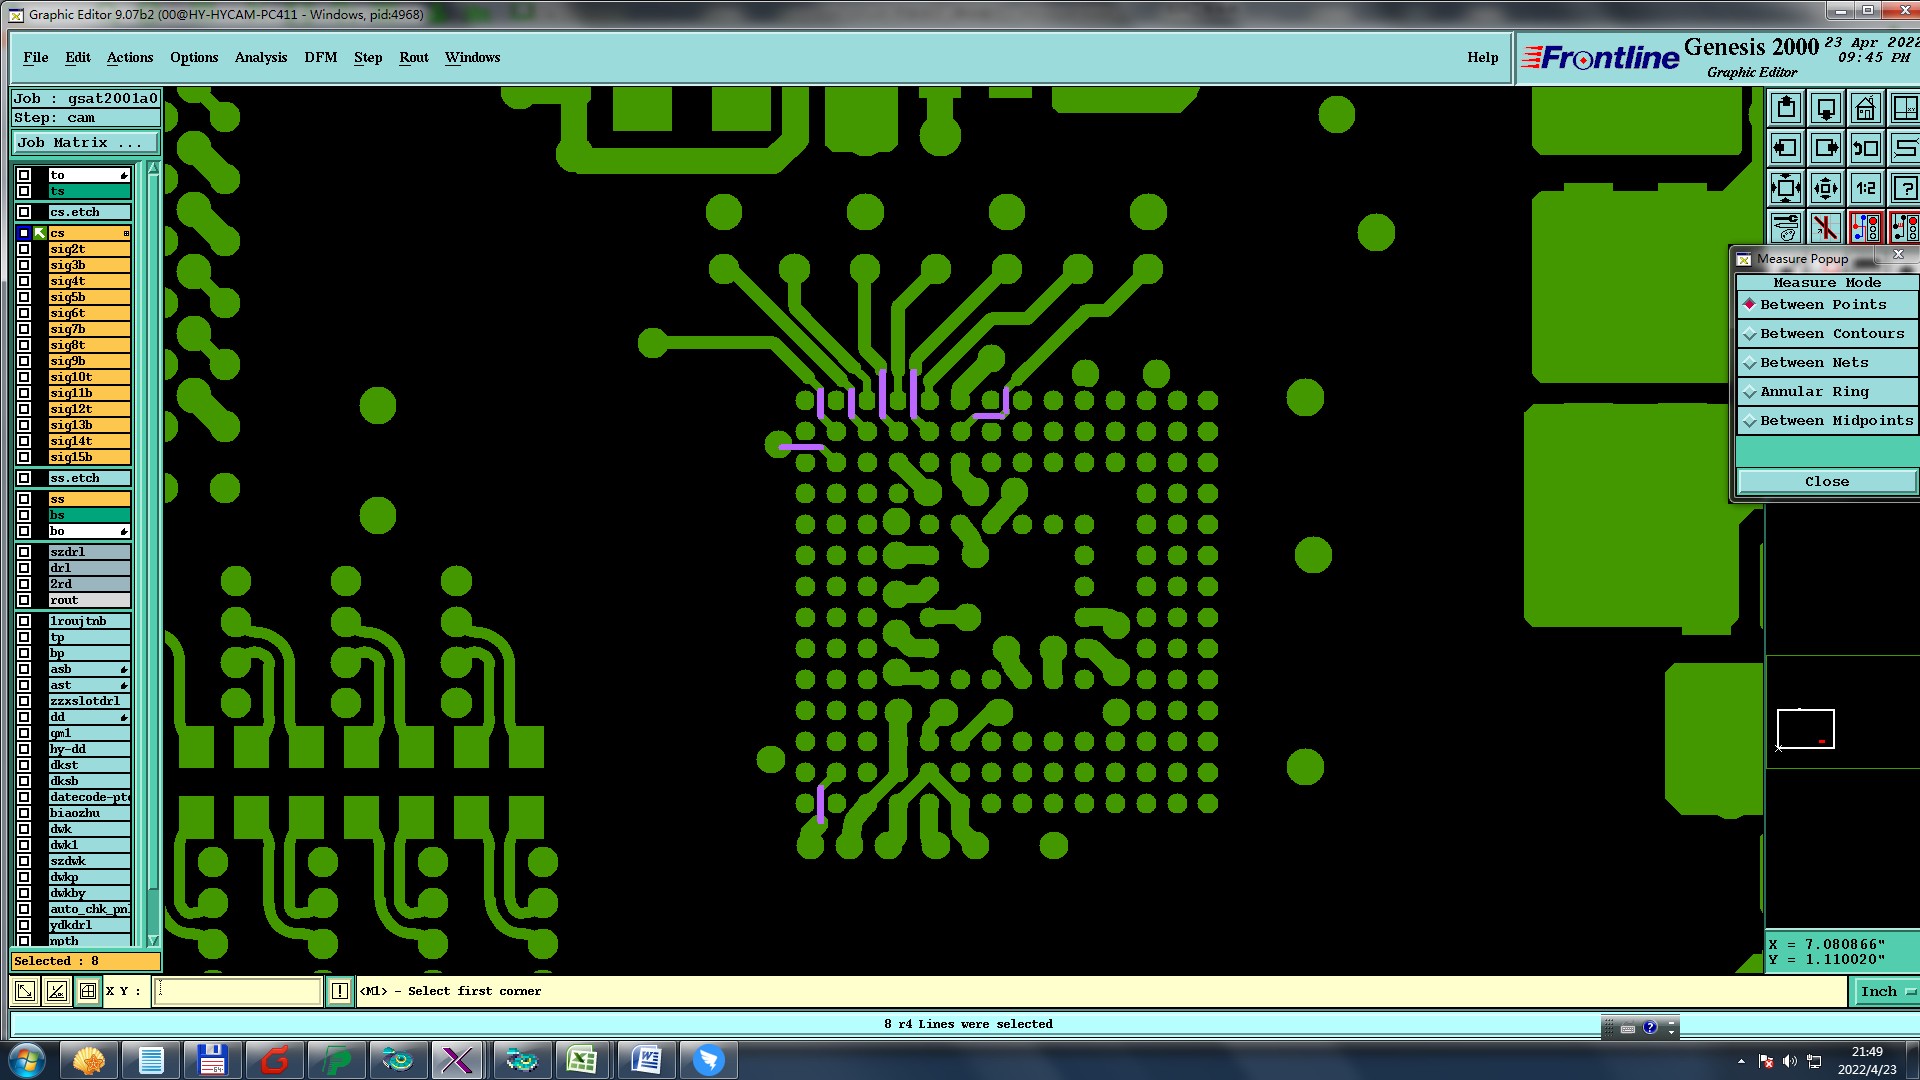This screenshot has width=1920, height=1080.
Task: Click the wrench and palette settings icon
Action: pos(1786,228)
